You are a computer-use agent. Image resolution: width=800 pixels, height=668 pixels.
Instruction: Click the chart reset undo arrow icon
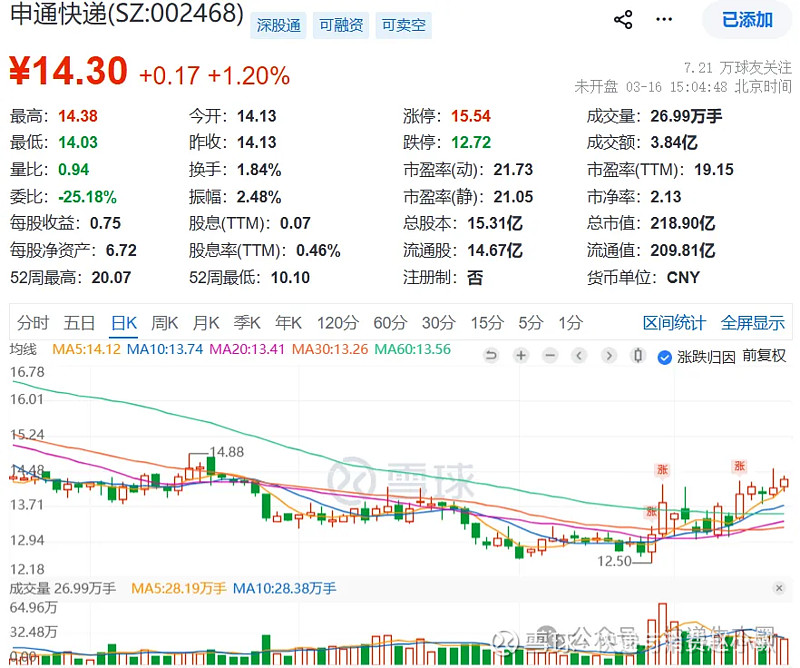491,355
